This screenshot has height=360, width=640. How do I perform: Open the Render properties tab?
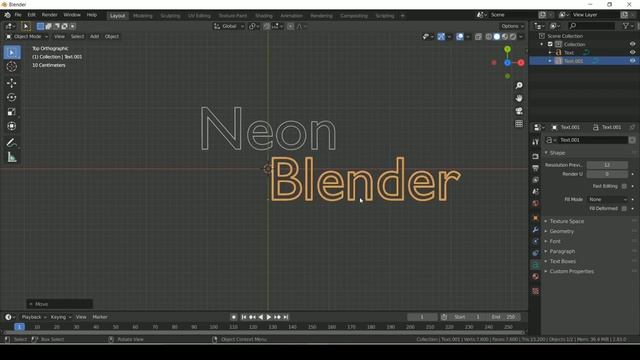point(536,156)
